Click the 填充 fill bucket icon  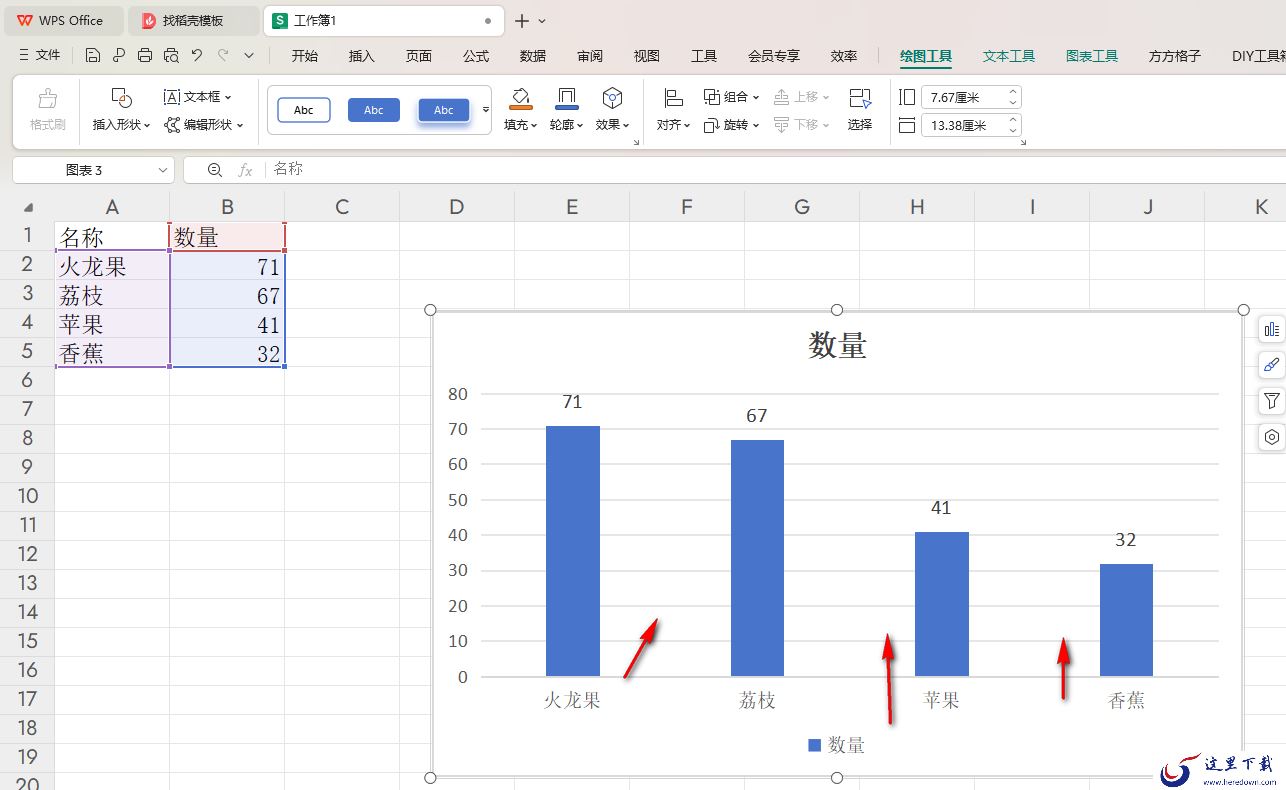tap(520, 98)
